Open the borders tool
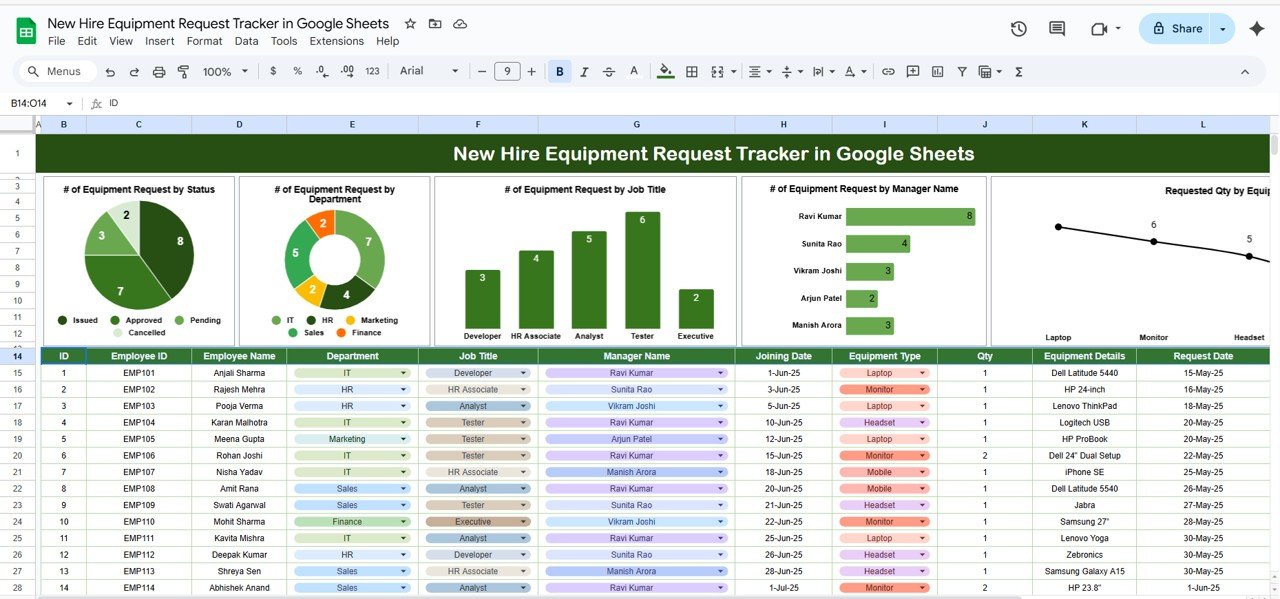 (691, 72)
